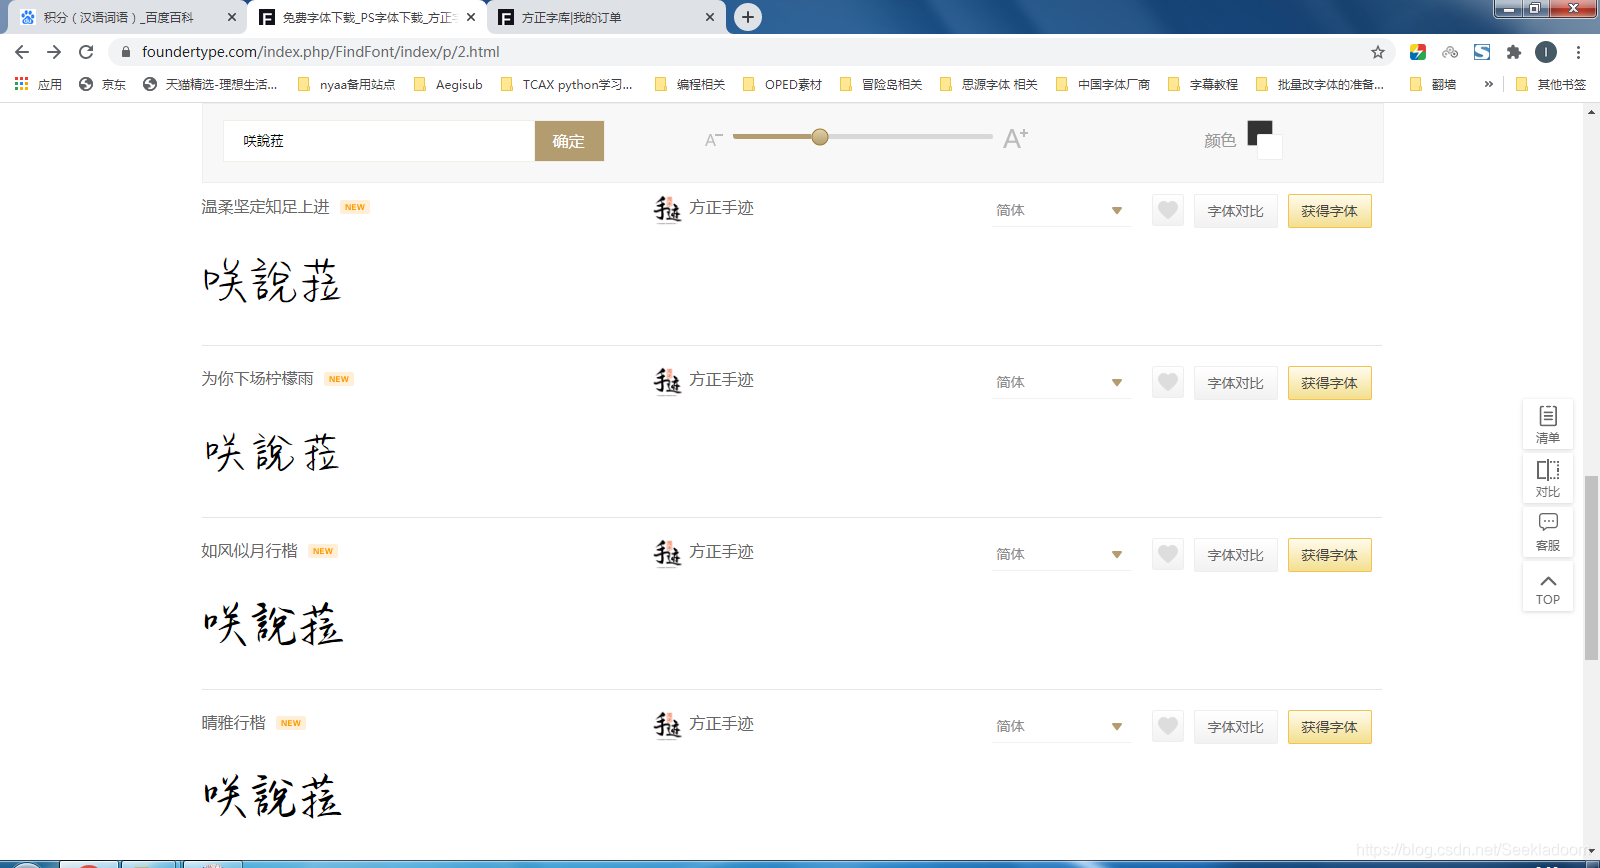1600x868 pixels.
Task: Click 字体对比 for 为你下场柠檬雨
Action: [x=1235, y=383]
